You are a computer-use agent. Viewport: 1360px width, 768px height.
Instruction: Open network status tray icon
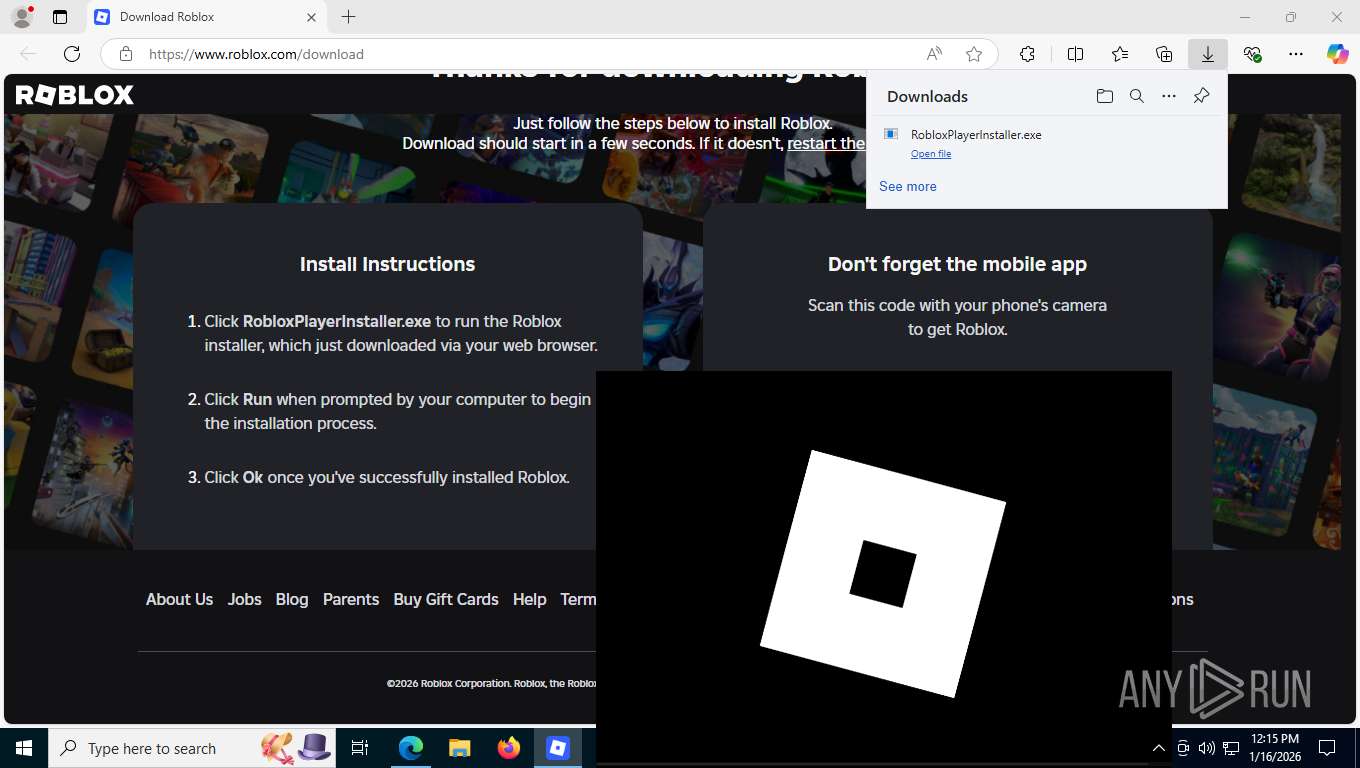[x=1231, y=748]
